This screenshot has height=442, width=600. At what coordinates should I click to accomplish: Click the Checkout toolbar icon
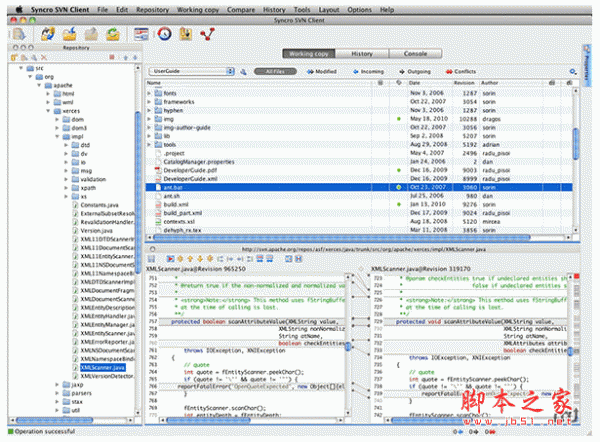coord(48,34)
